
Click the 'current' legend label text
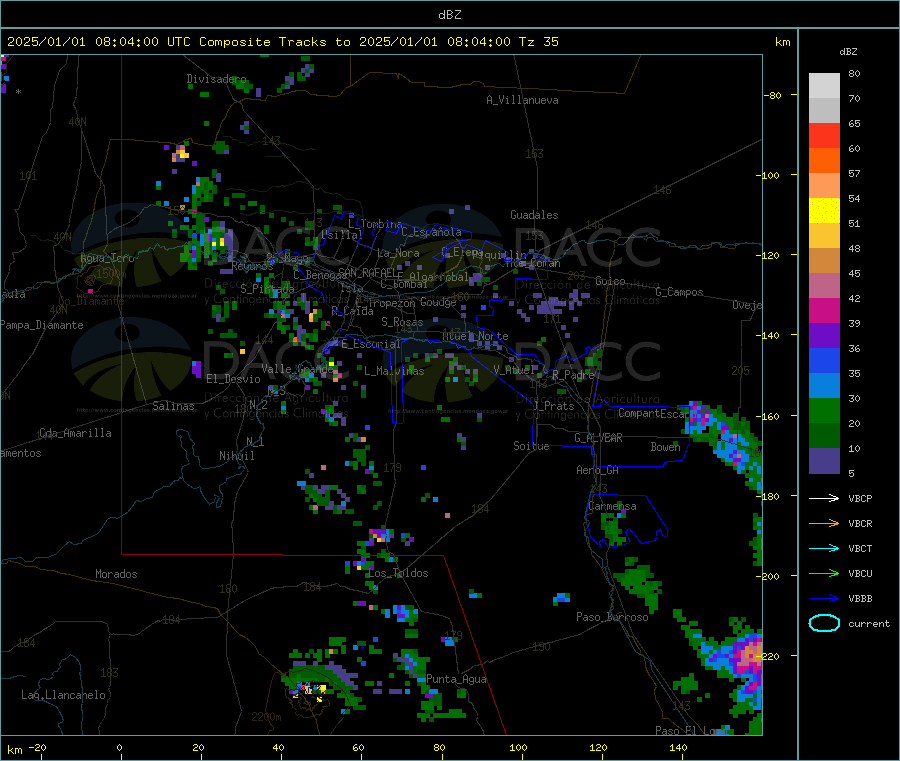[x=869, y=623]
